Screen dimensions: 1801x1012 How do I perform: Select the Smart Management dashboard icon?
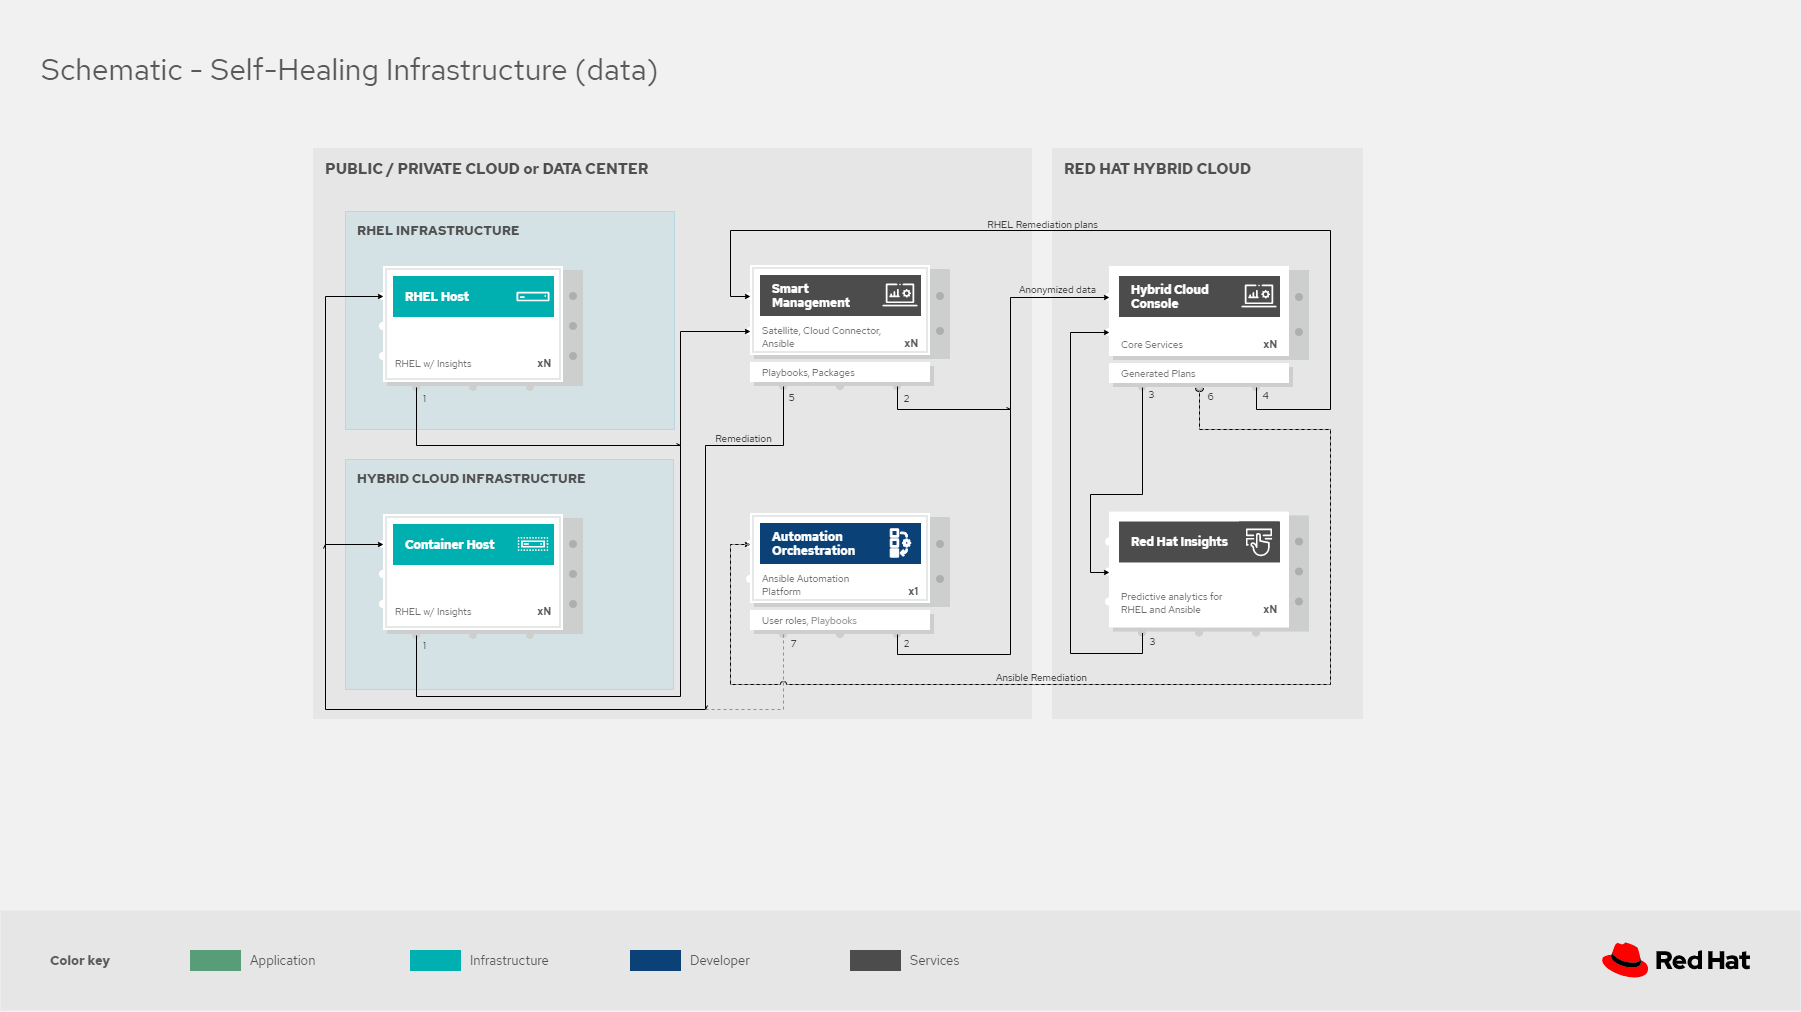coord(899,294)
